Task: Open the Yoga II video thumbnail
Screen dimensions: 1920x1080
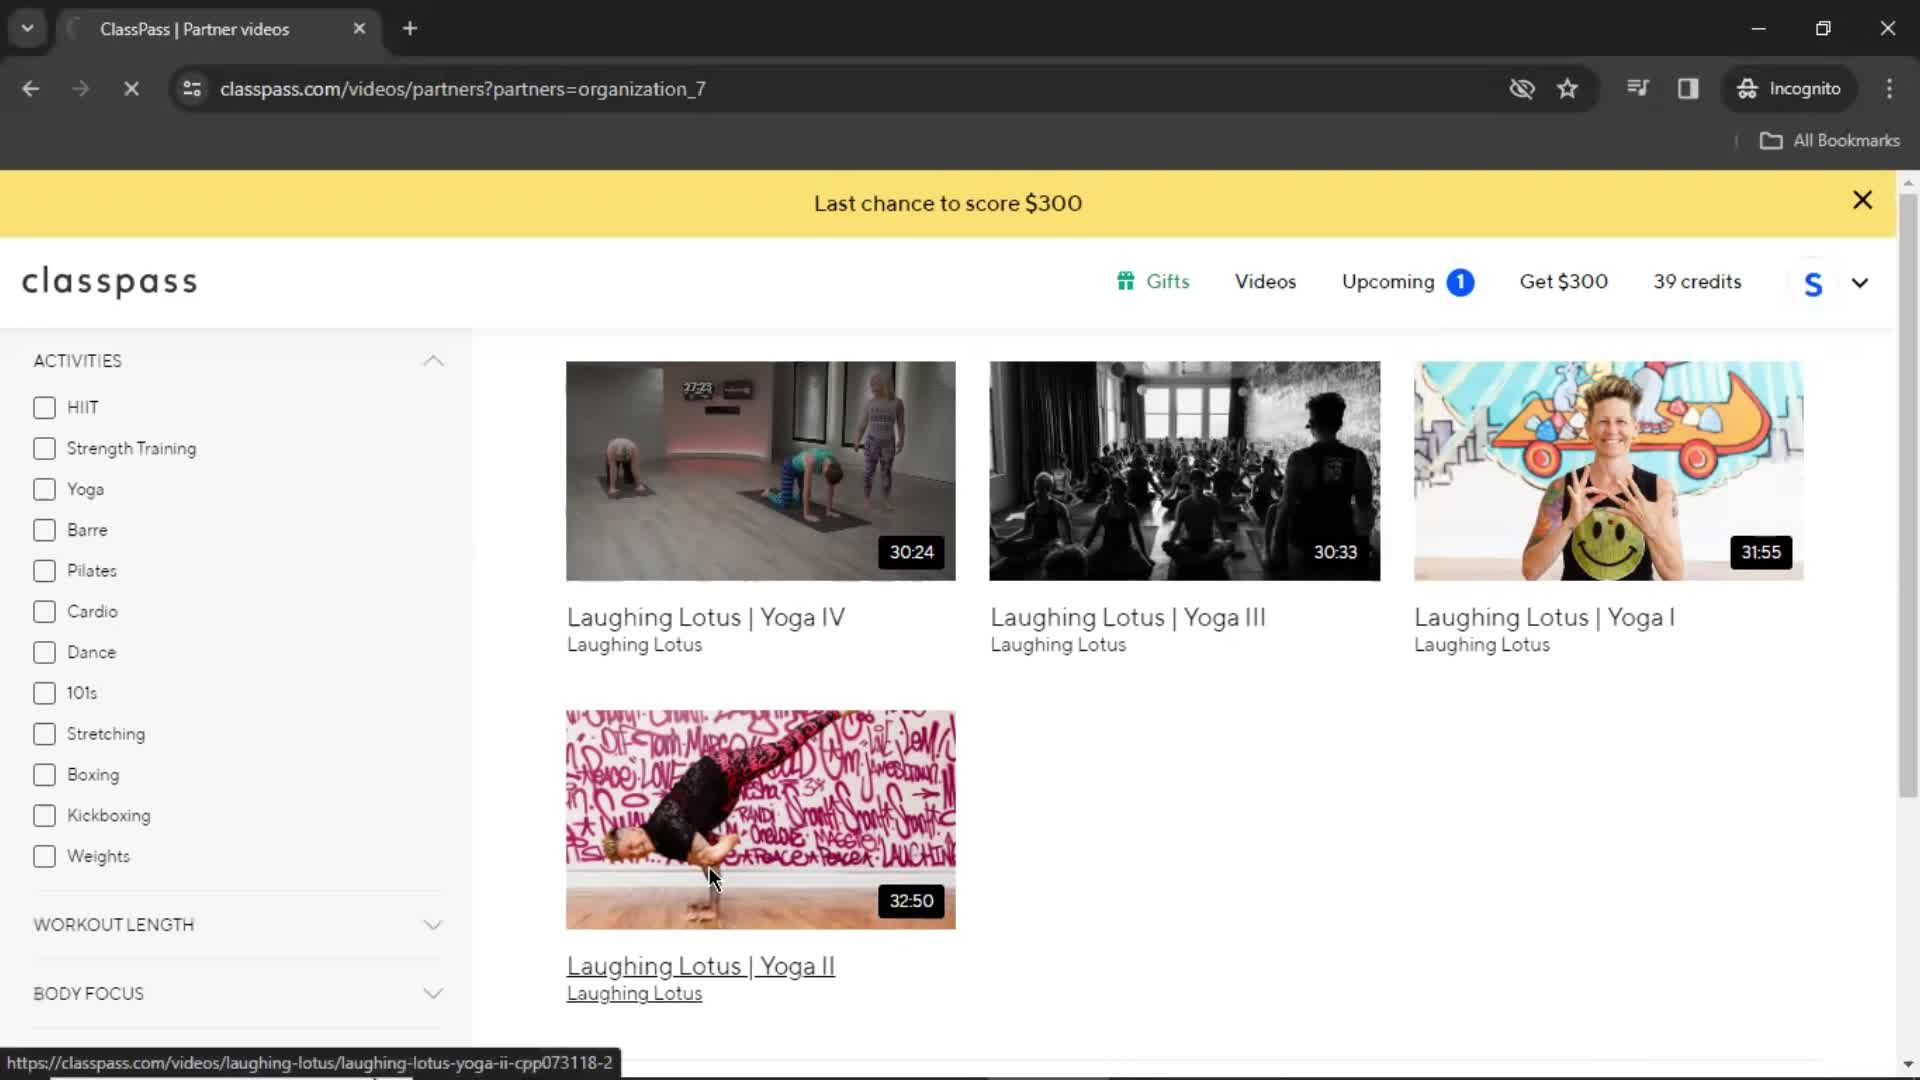Action: (x=760, y=820)
